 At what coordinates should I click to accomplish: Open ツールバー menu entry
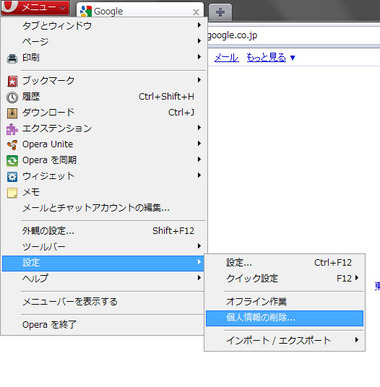pos(104,247)
